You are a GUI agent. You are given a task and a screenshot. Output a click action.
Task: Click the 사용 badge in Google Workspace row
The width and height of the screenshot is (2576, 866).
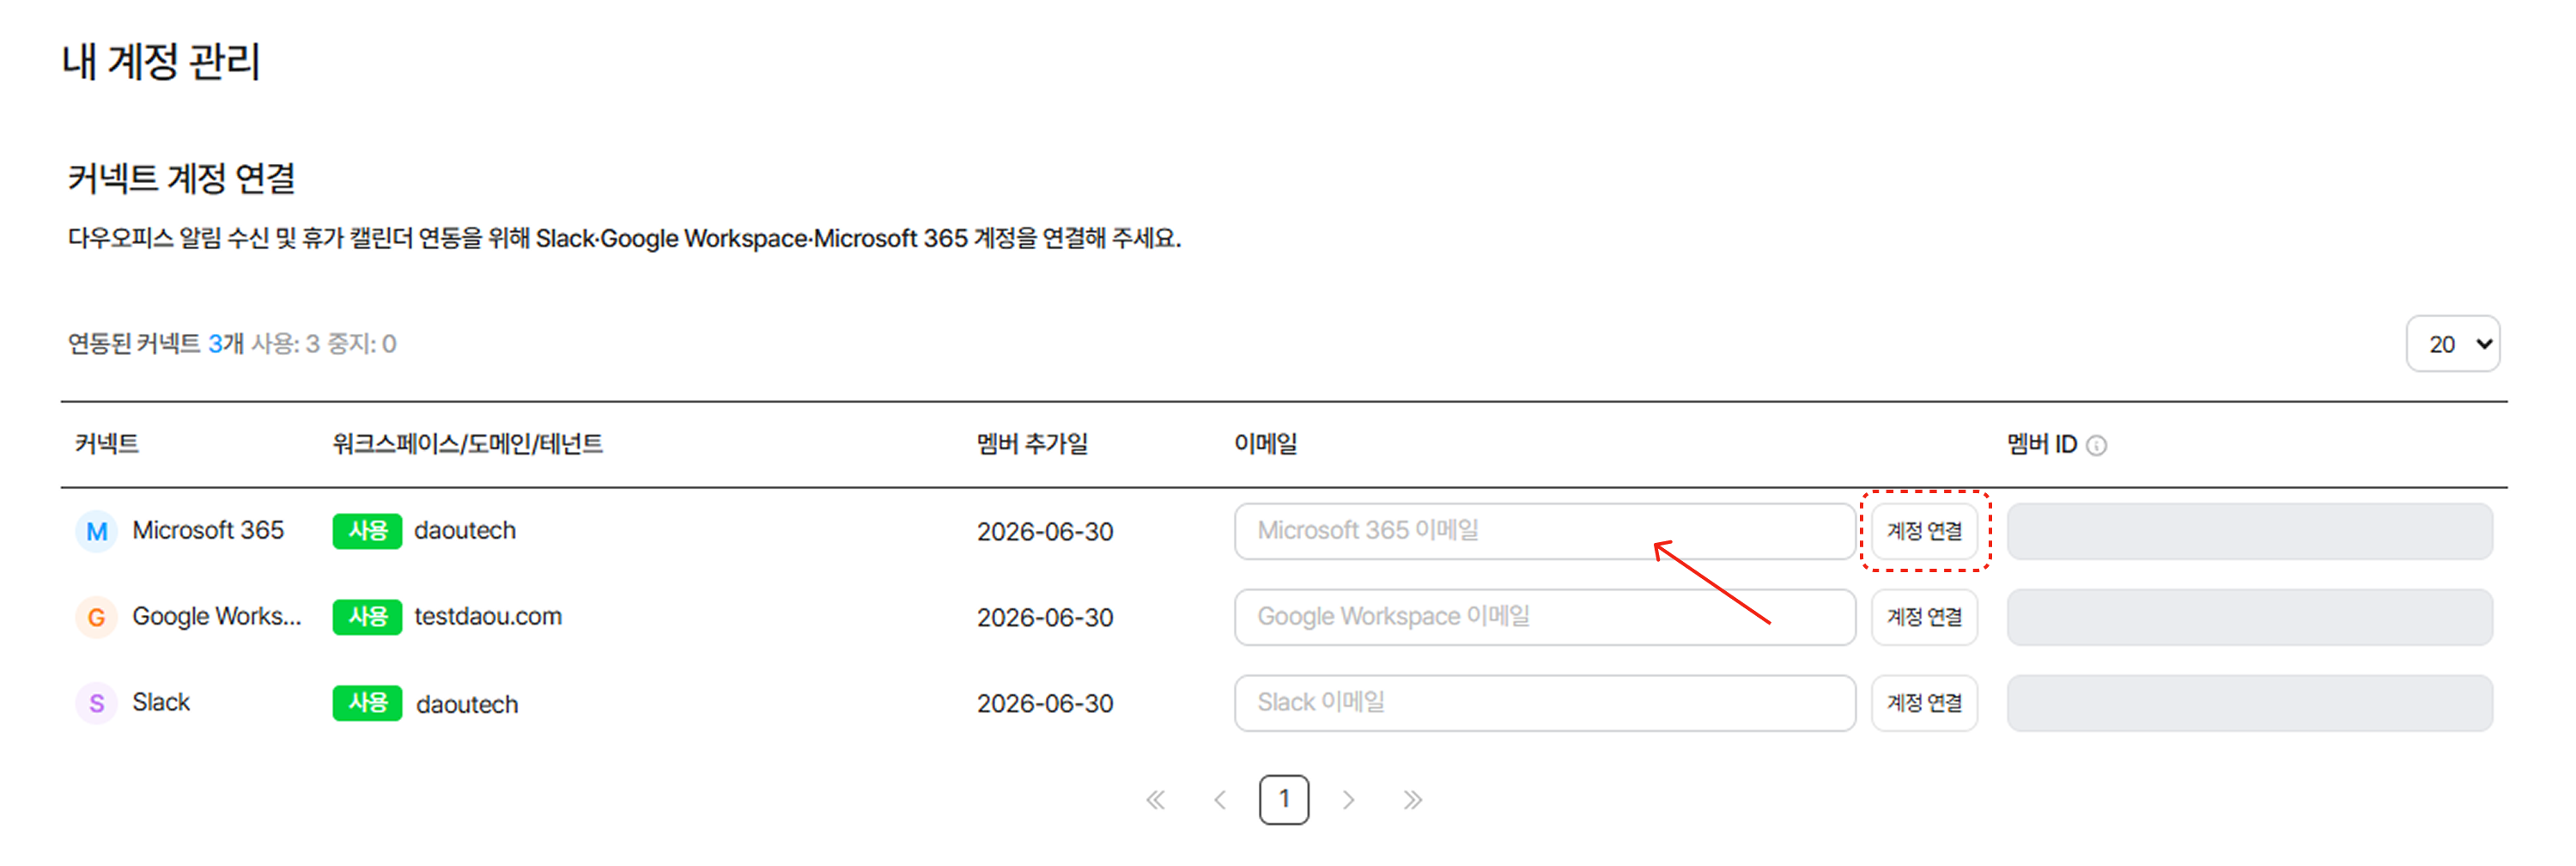pos(367,617)
